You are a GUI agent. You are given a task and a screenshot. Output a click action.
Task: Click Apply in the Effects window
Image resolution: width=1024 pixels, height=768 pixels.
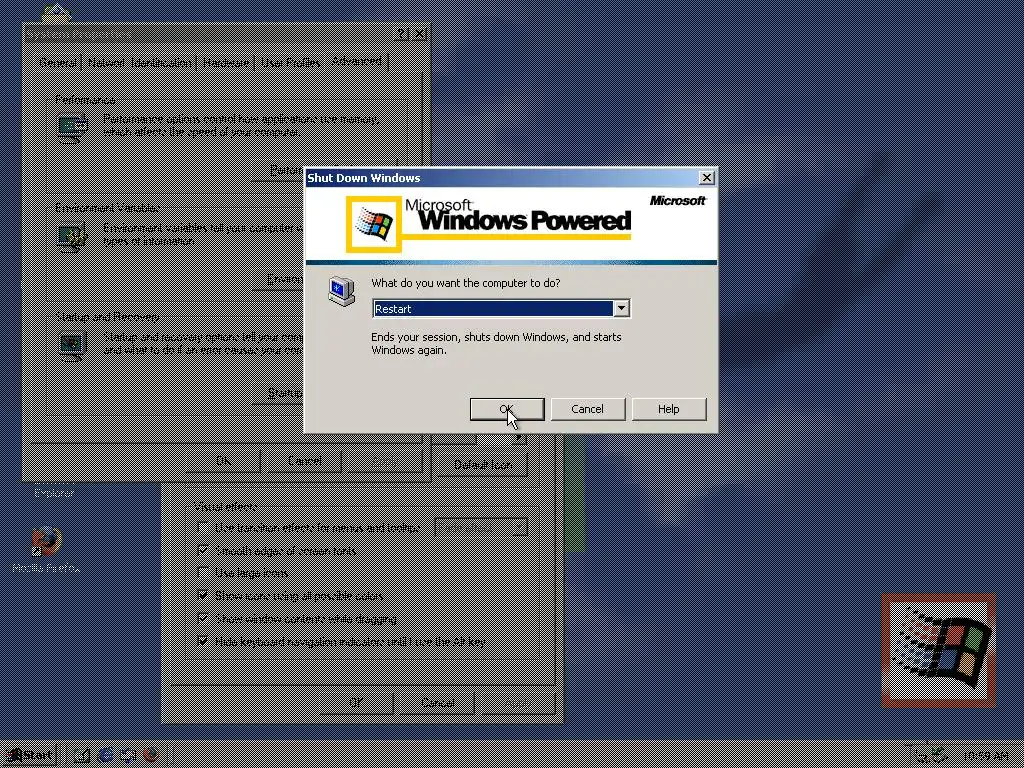(518, 703)
